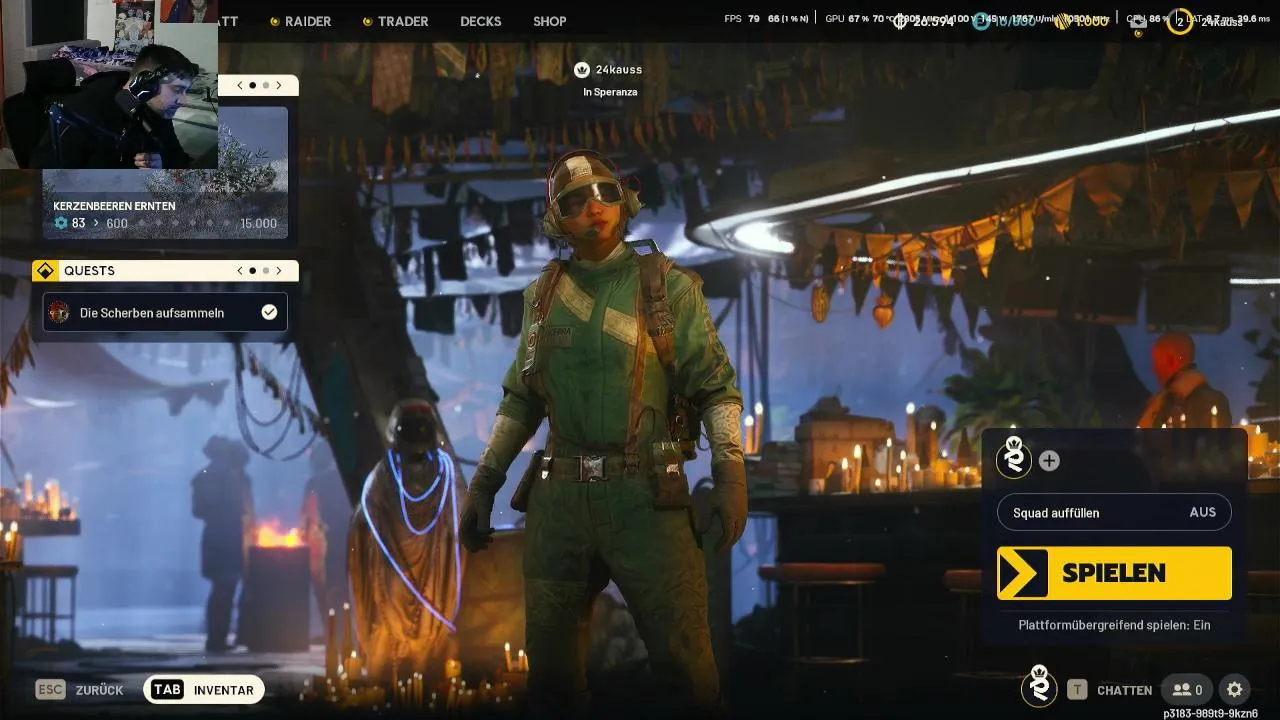The width and height of the screenshot is (1280, 720).
Task: Open settings gear icon
Action: click(1234, 689)
